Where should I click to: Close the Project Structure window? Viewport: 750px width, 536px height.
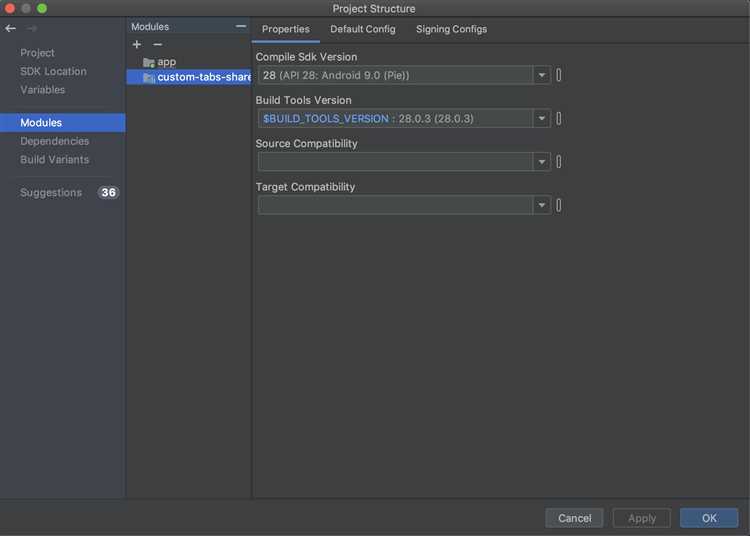(x=10, y=8)
